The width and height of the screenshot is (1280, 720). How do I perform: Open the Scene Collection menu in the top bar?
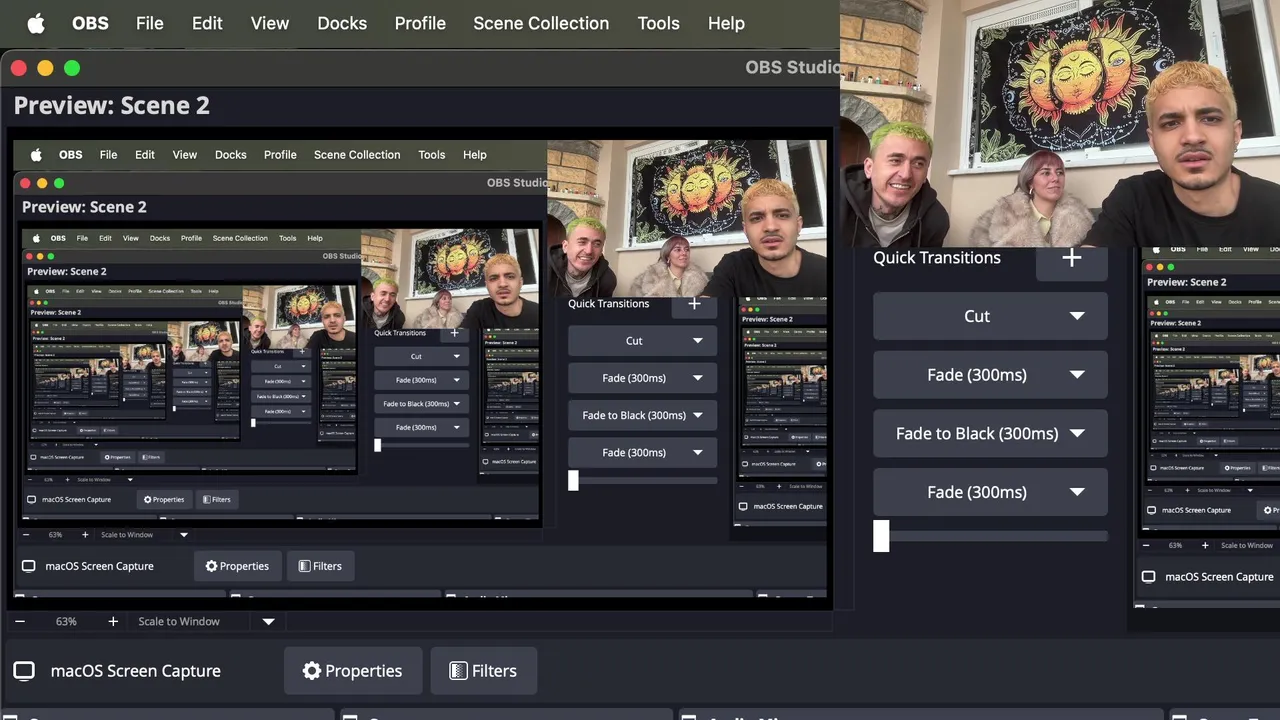tap(541, 23)
